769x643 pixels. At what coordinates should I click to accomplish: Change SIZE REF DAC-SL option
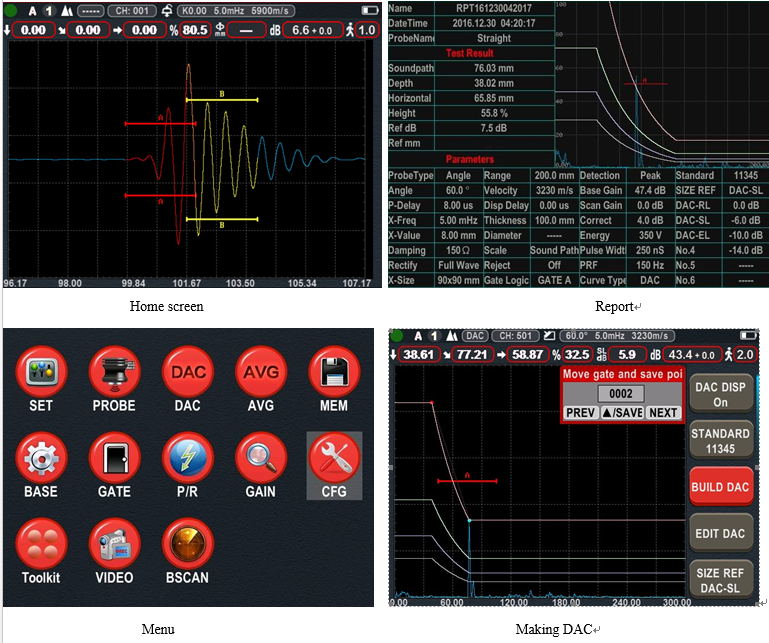[x=720, y=581]
